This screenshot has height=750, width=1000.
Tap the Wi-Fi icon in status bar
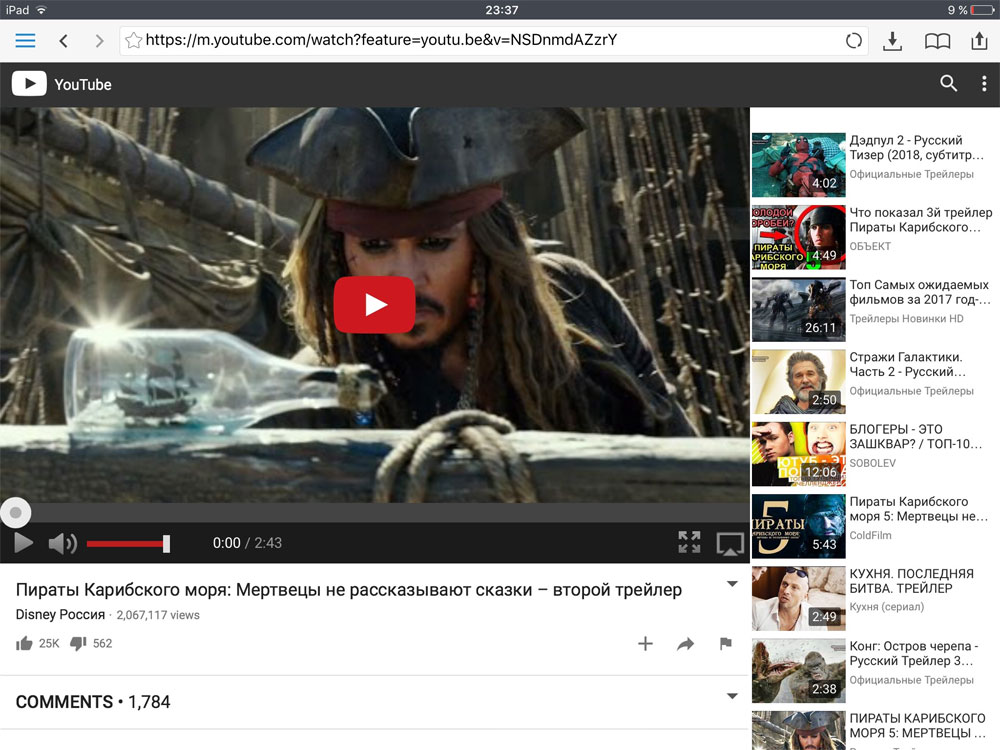pos(41,10)
